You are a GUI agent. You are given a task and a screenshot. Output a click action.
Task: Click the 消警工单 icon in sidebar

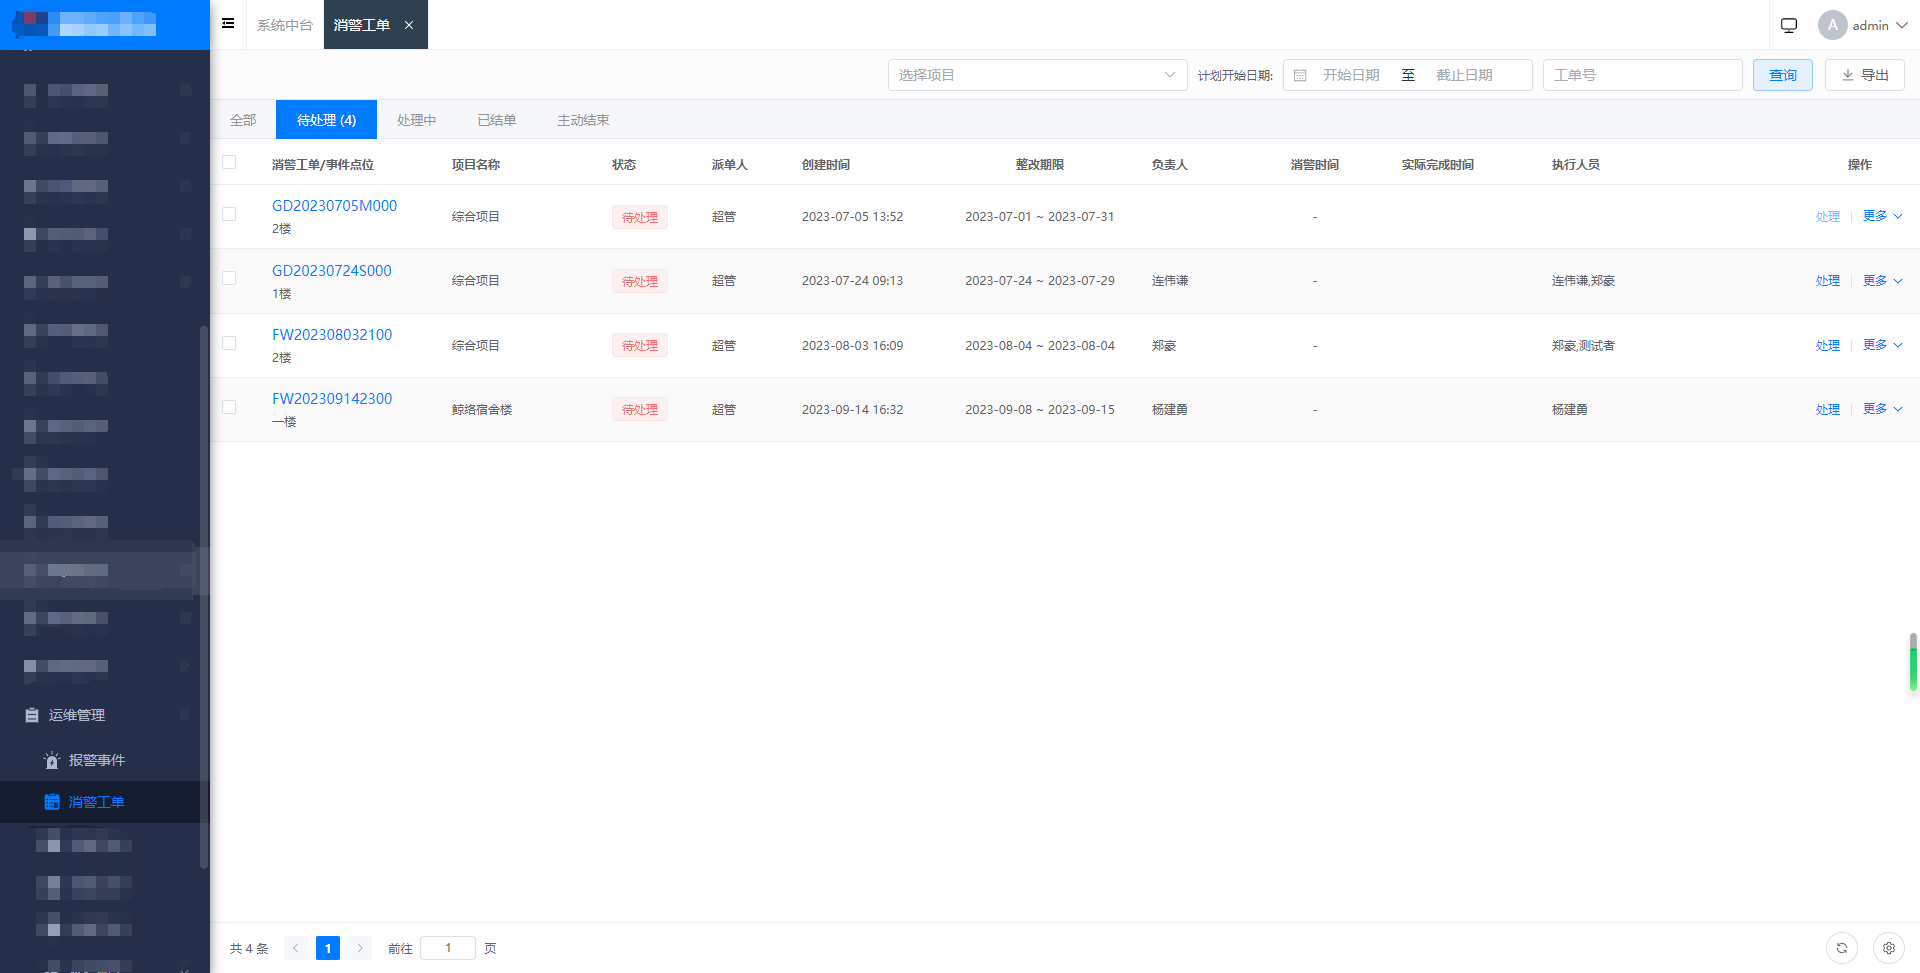[52, 802]
